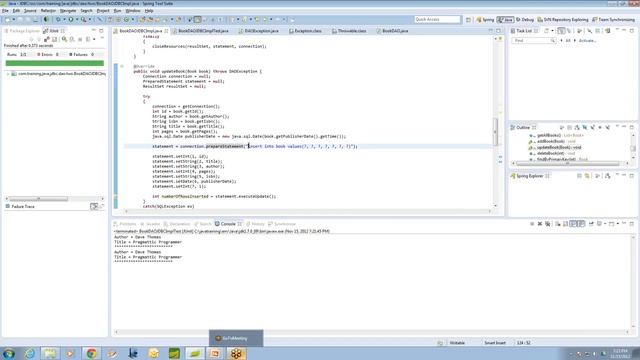
Task: Click the Rerun Test icon in JUnit view
Action: [x=64, y=39]
